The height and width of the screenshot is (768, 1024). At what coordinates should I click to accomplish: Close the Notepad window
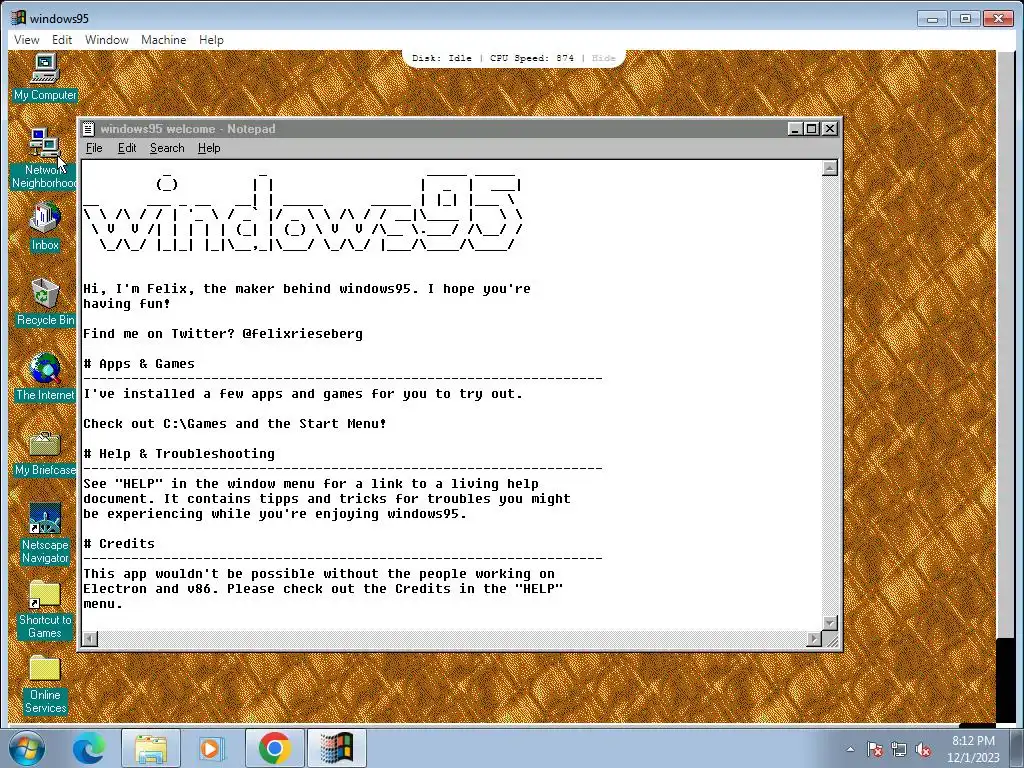(x=830, y=129)
